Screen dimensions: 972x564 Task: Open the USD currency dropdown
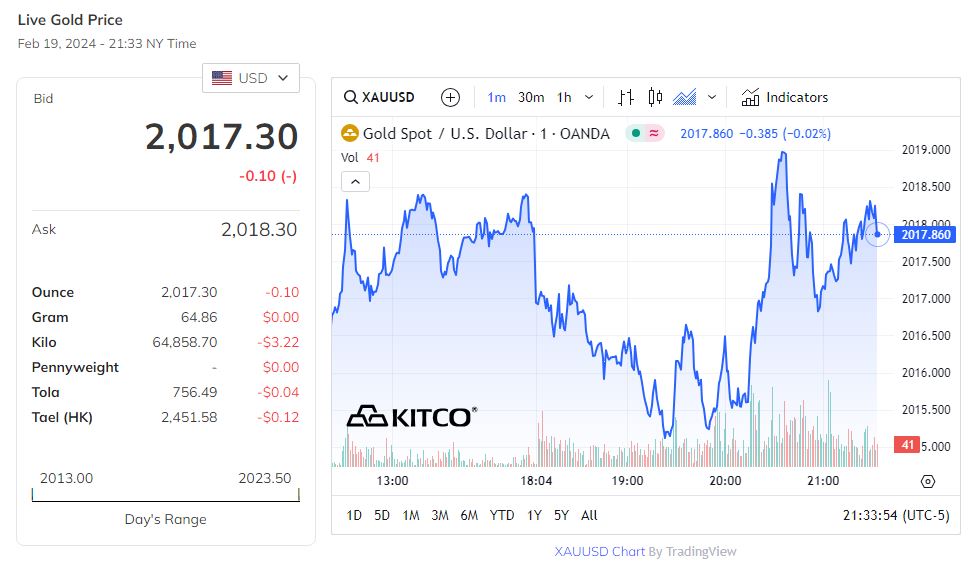251,78
